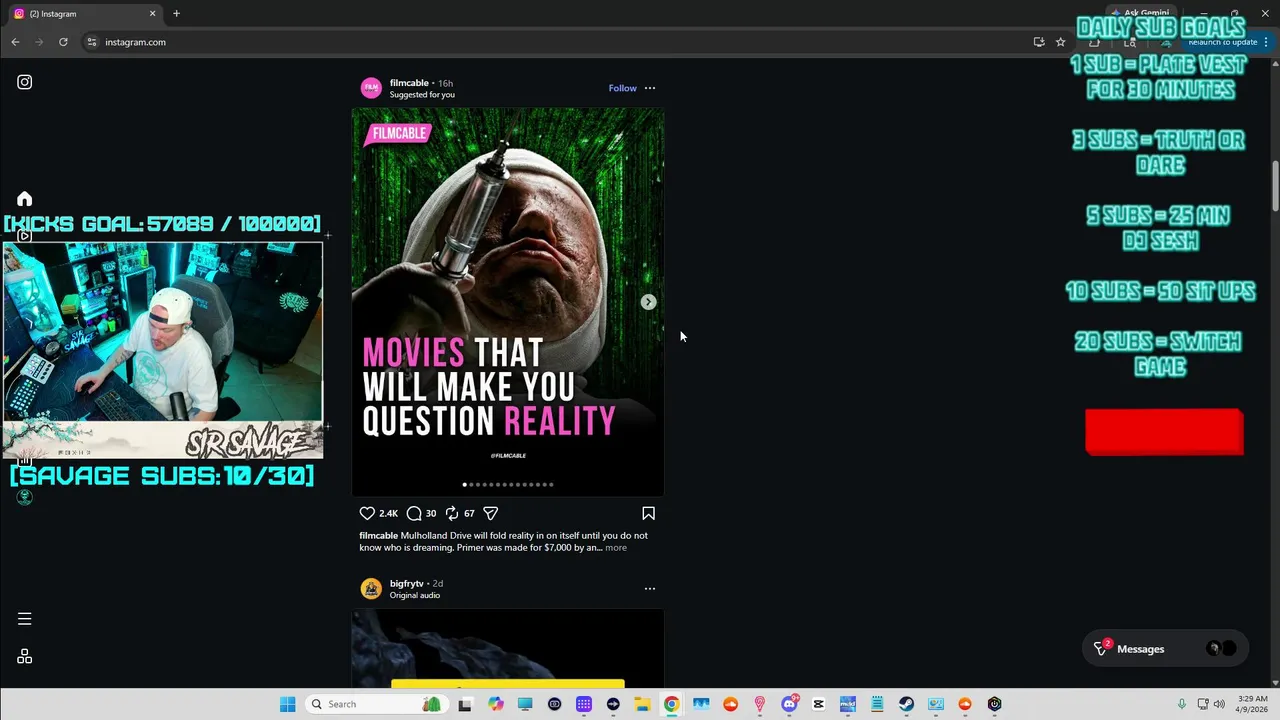Open the Also from Meta grid icon

tap(25, 657)
